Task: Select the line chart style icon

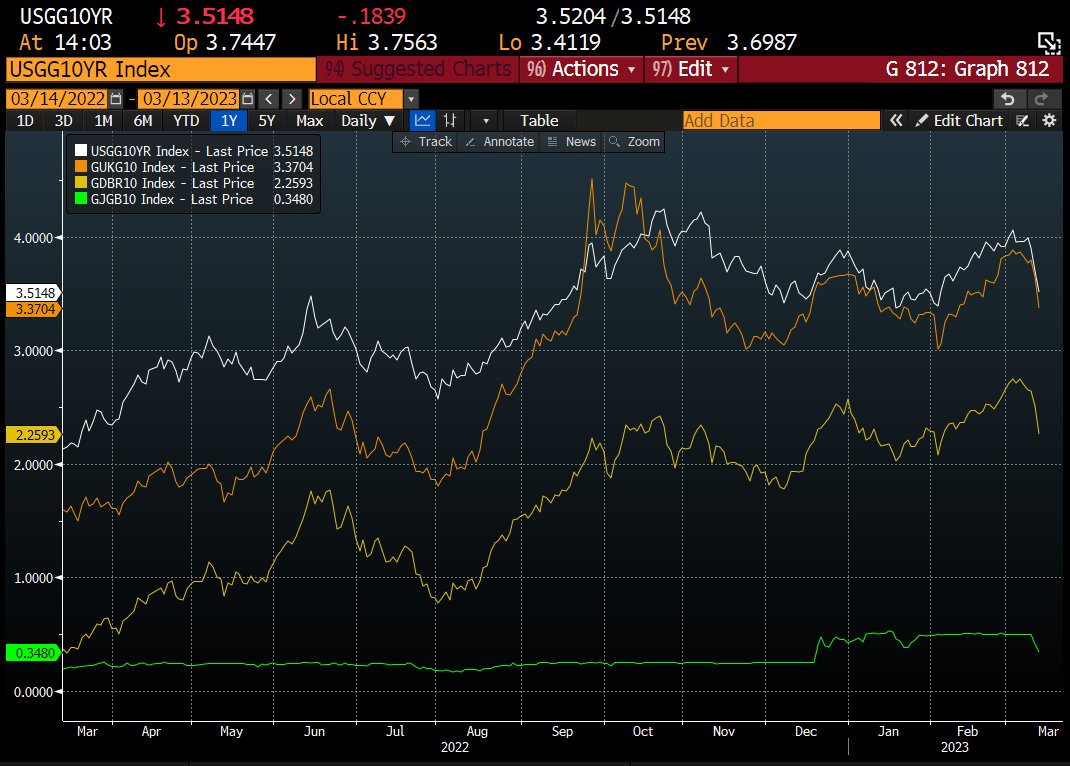Action: [x=422, y=120]
